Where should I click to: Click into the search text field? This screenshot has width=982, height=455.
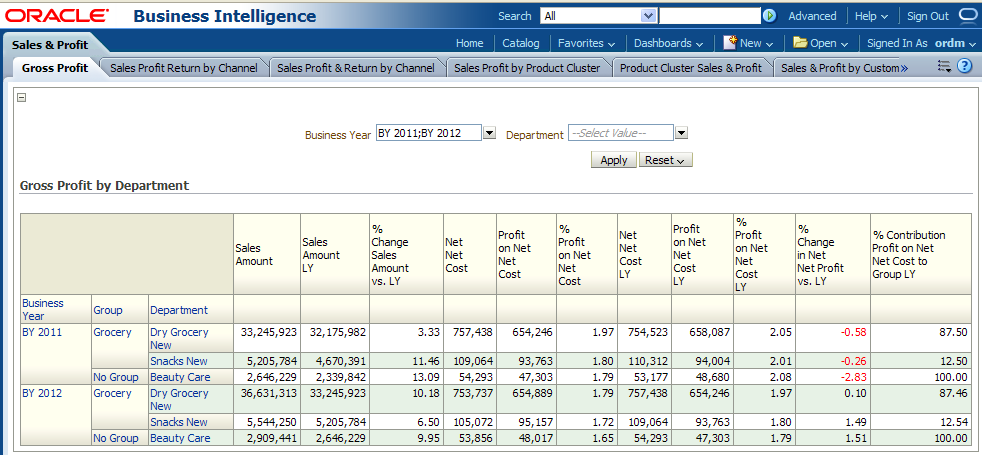709,16
